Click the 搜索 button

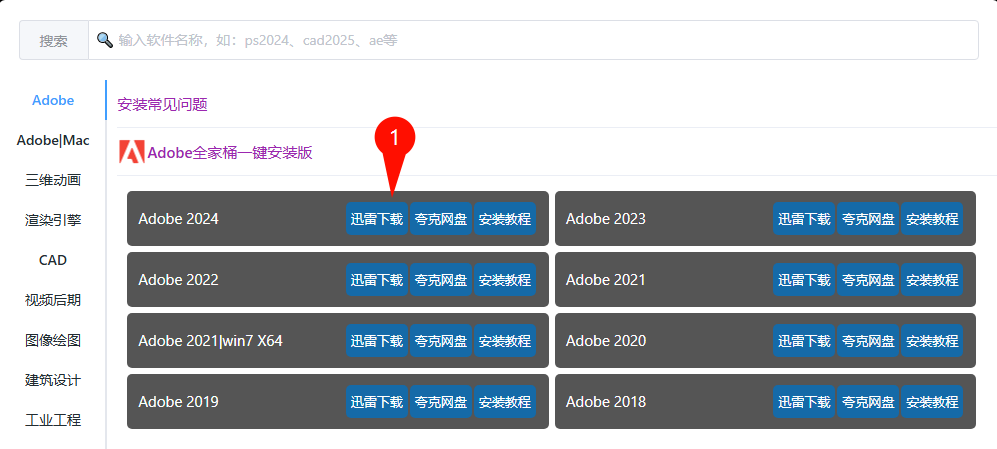pyautogui.click(x=53, y=41)
